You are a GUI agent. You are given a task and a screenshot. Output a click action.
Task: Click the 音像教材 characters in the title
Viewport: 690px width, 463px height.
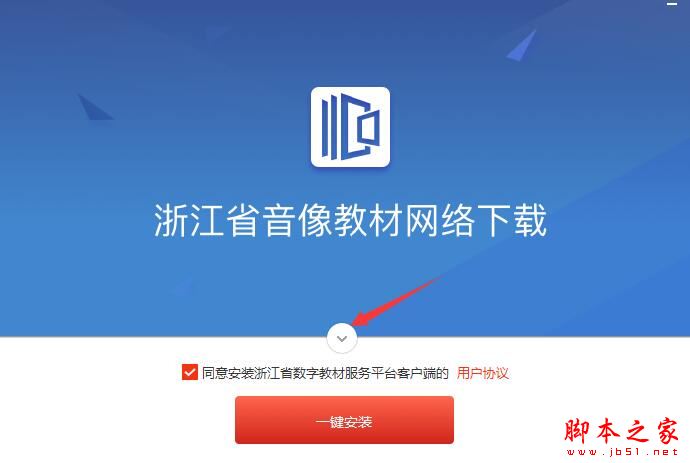[332, 220]
